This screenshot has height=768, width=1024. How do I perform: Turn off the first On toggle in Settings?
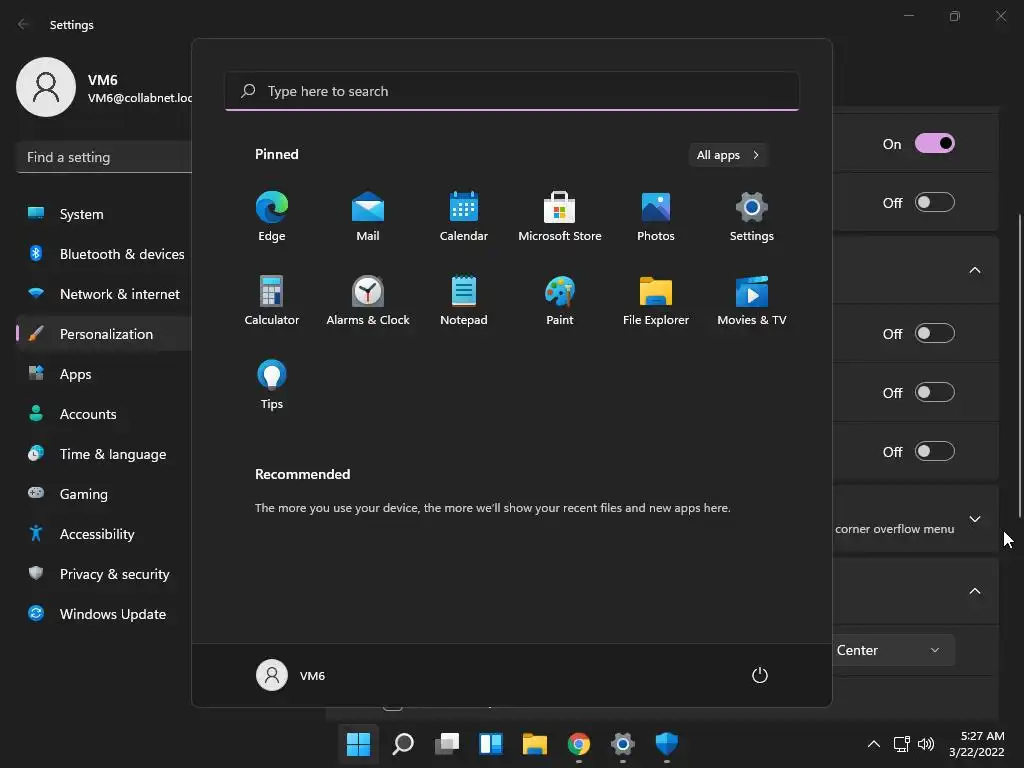pos(935,144)
